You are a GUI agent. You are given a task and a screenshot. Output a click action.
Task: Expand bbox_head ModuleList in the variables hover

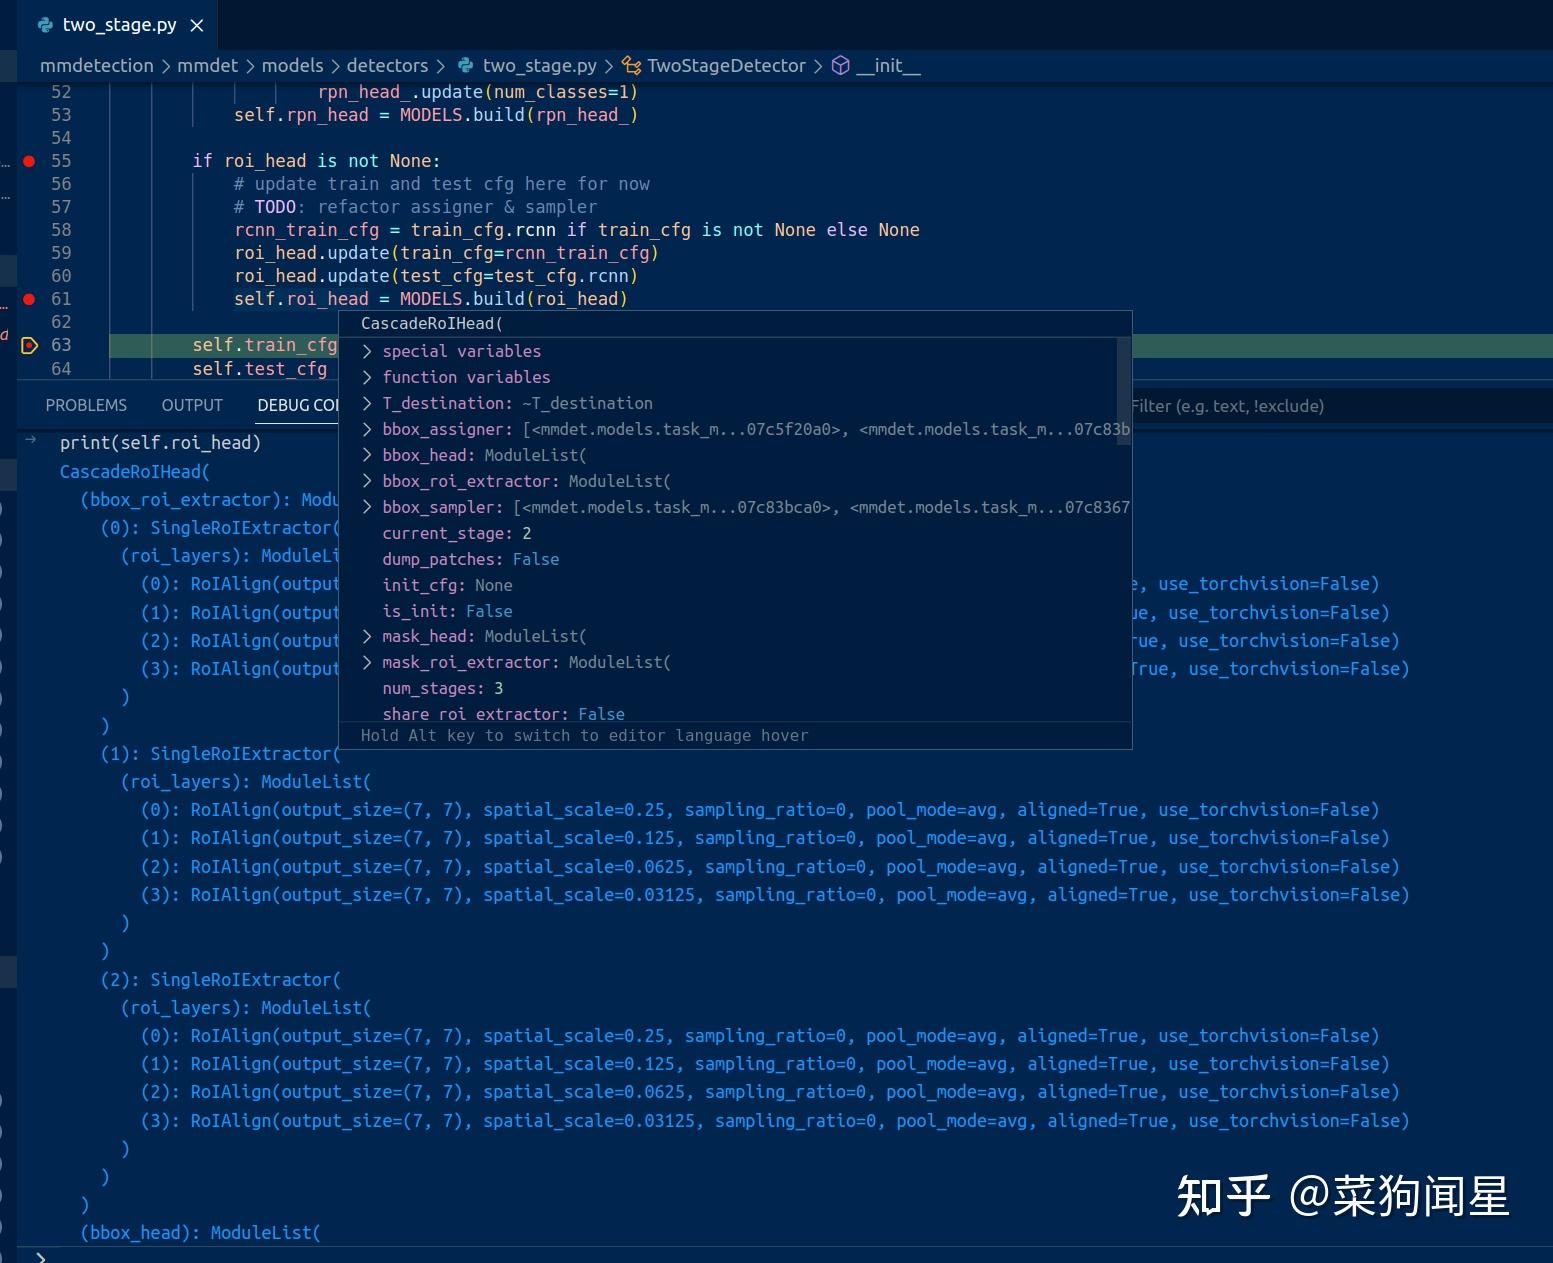click(366, 455)
